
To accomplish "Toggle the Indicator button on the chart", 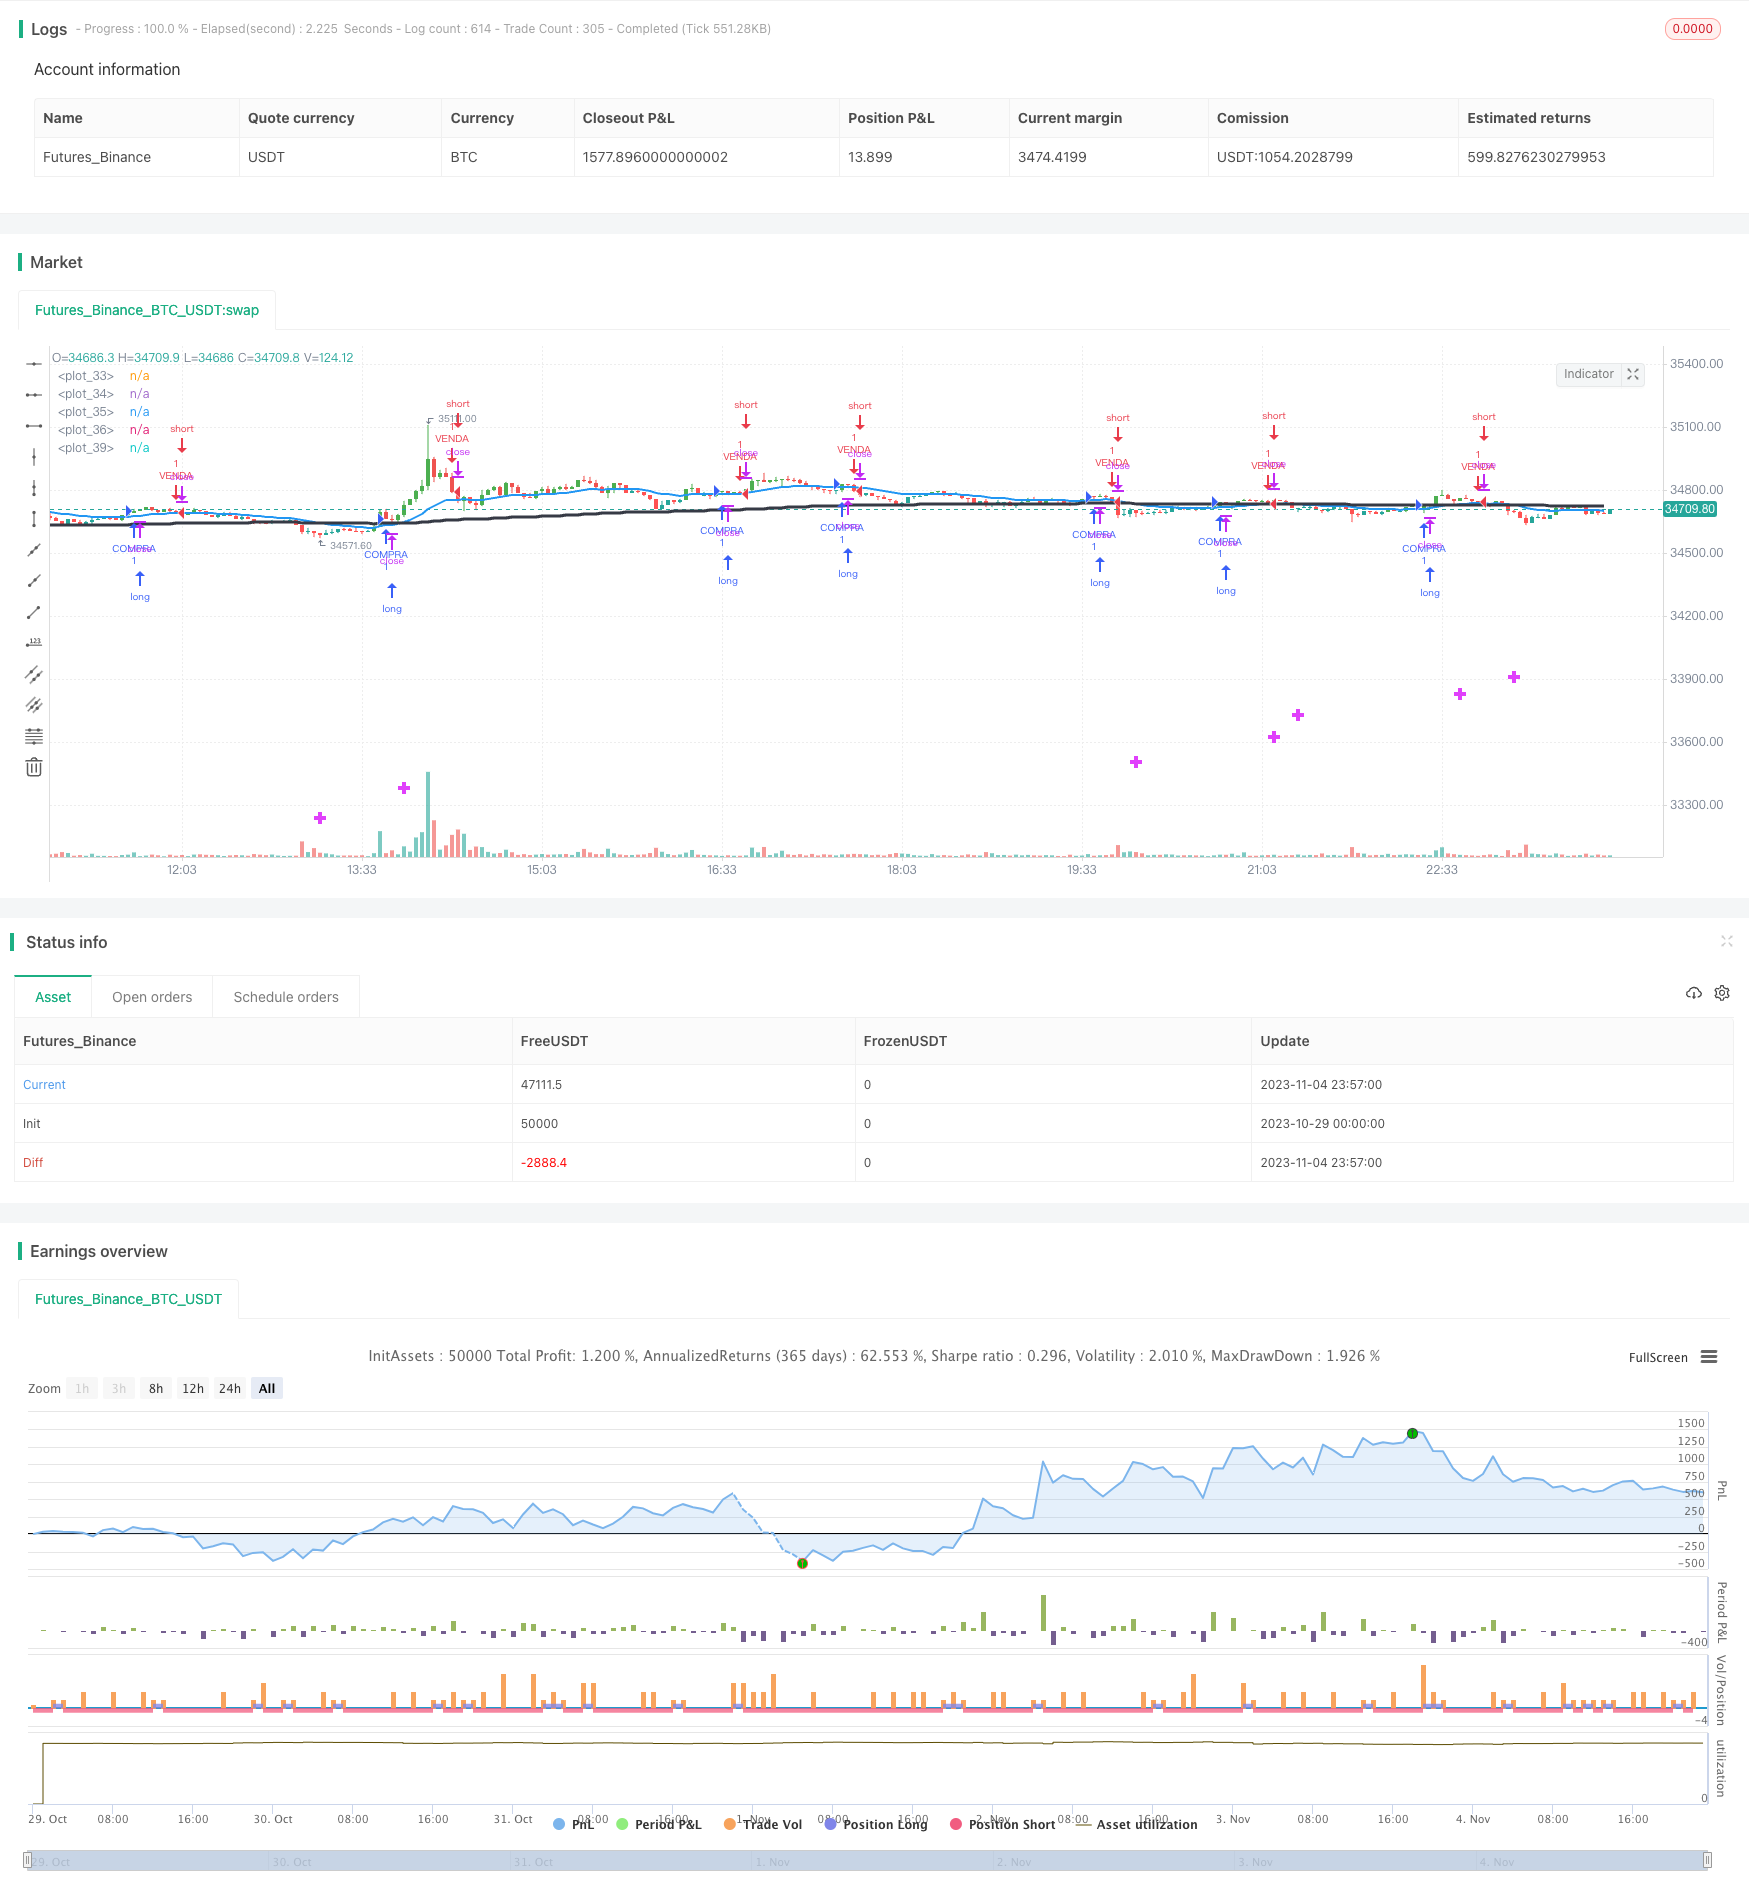I will pos(1588,374).
